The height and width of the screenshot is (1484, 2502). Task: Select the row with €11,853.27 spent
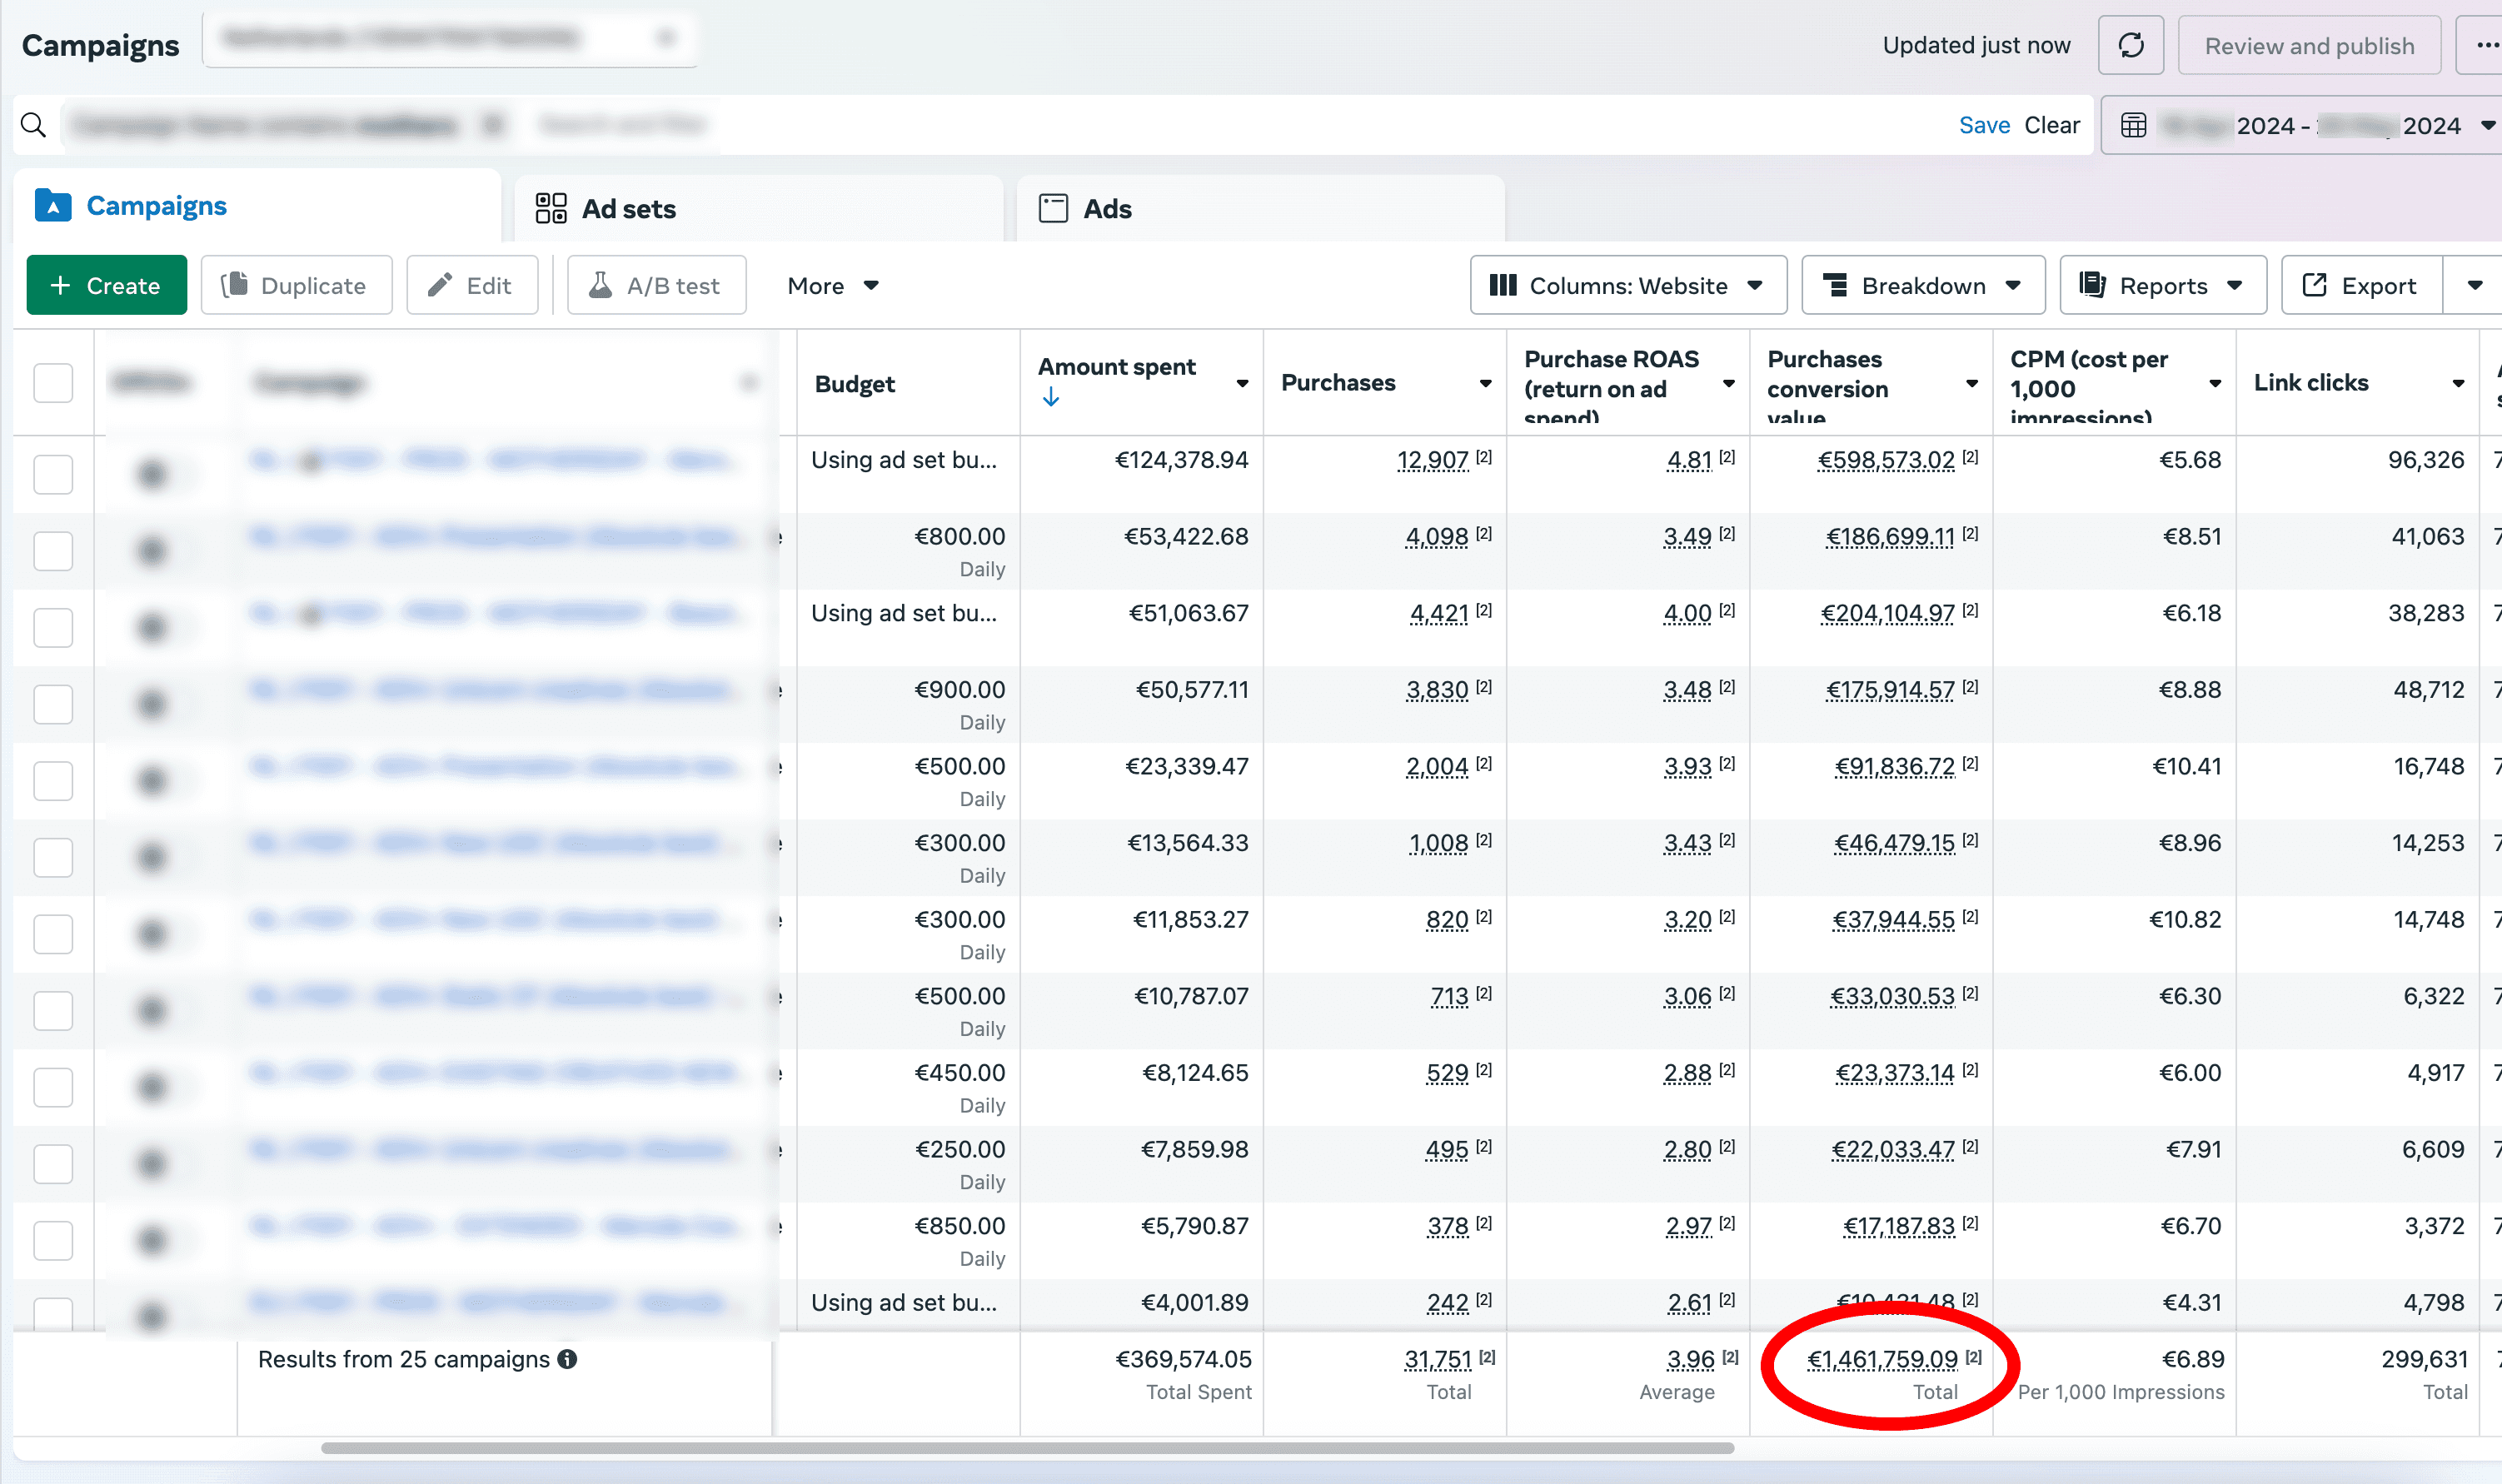pos(53,934)
